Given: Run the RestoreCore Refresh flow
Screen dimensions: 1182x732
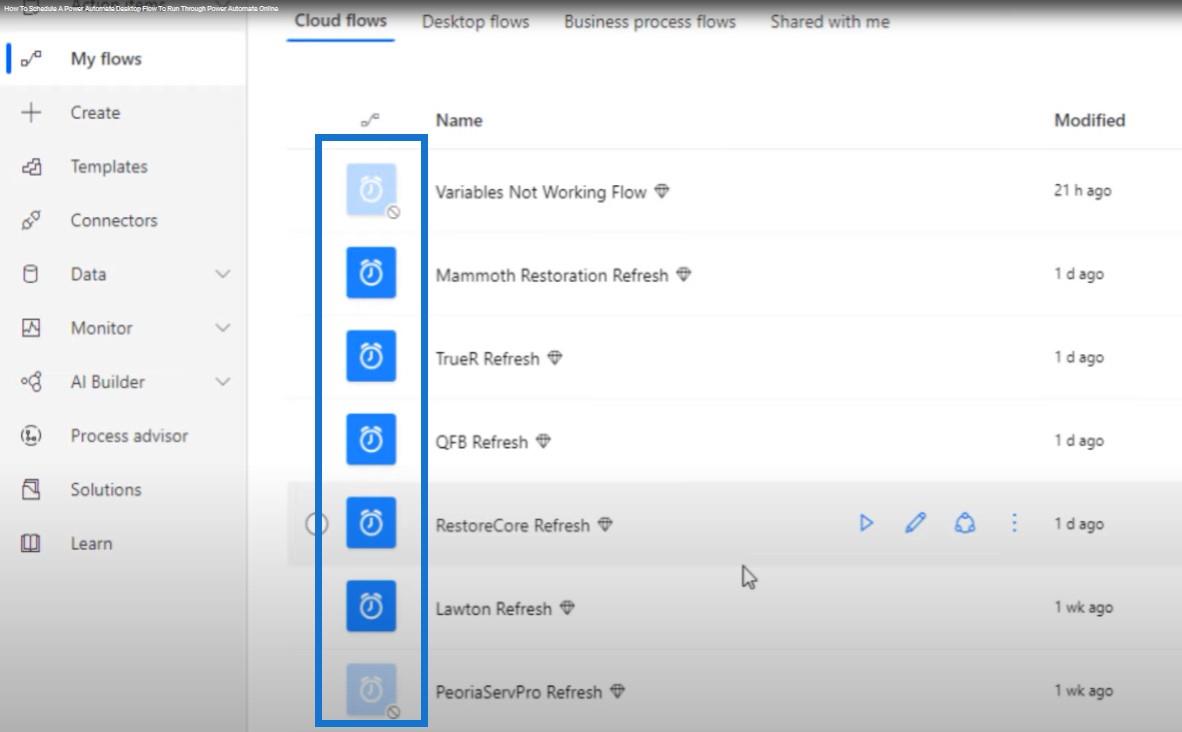Looking at the screenshot, I should pyautogui.click(x=866, y=523).
